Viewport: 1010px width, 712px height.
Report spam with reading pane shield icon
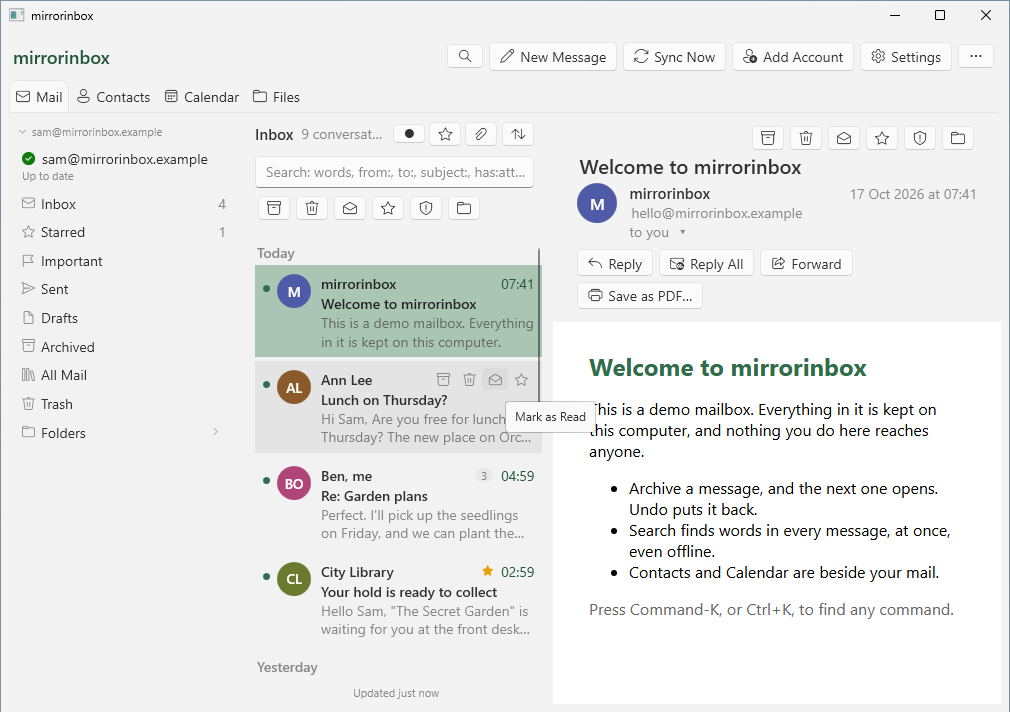click(920, 138)
